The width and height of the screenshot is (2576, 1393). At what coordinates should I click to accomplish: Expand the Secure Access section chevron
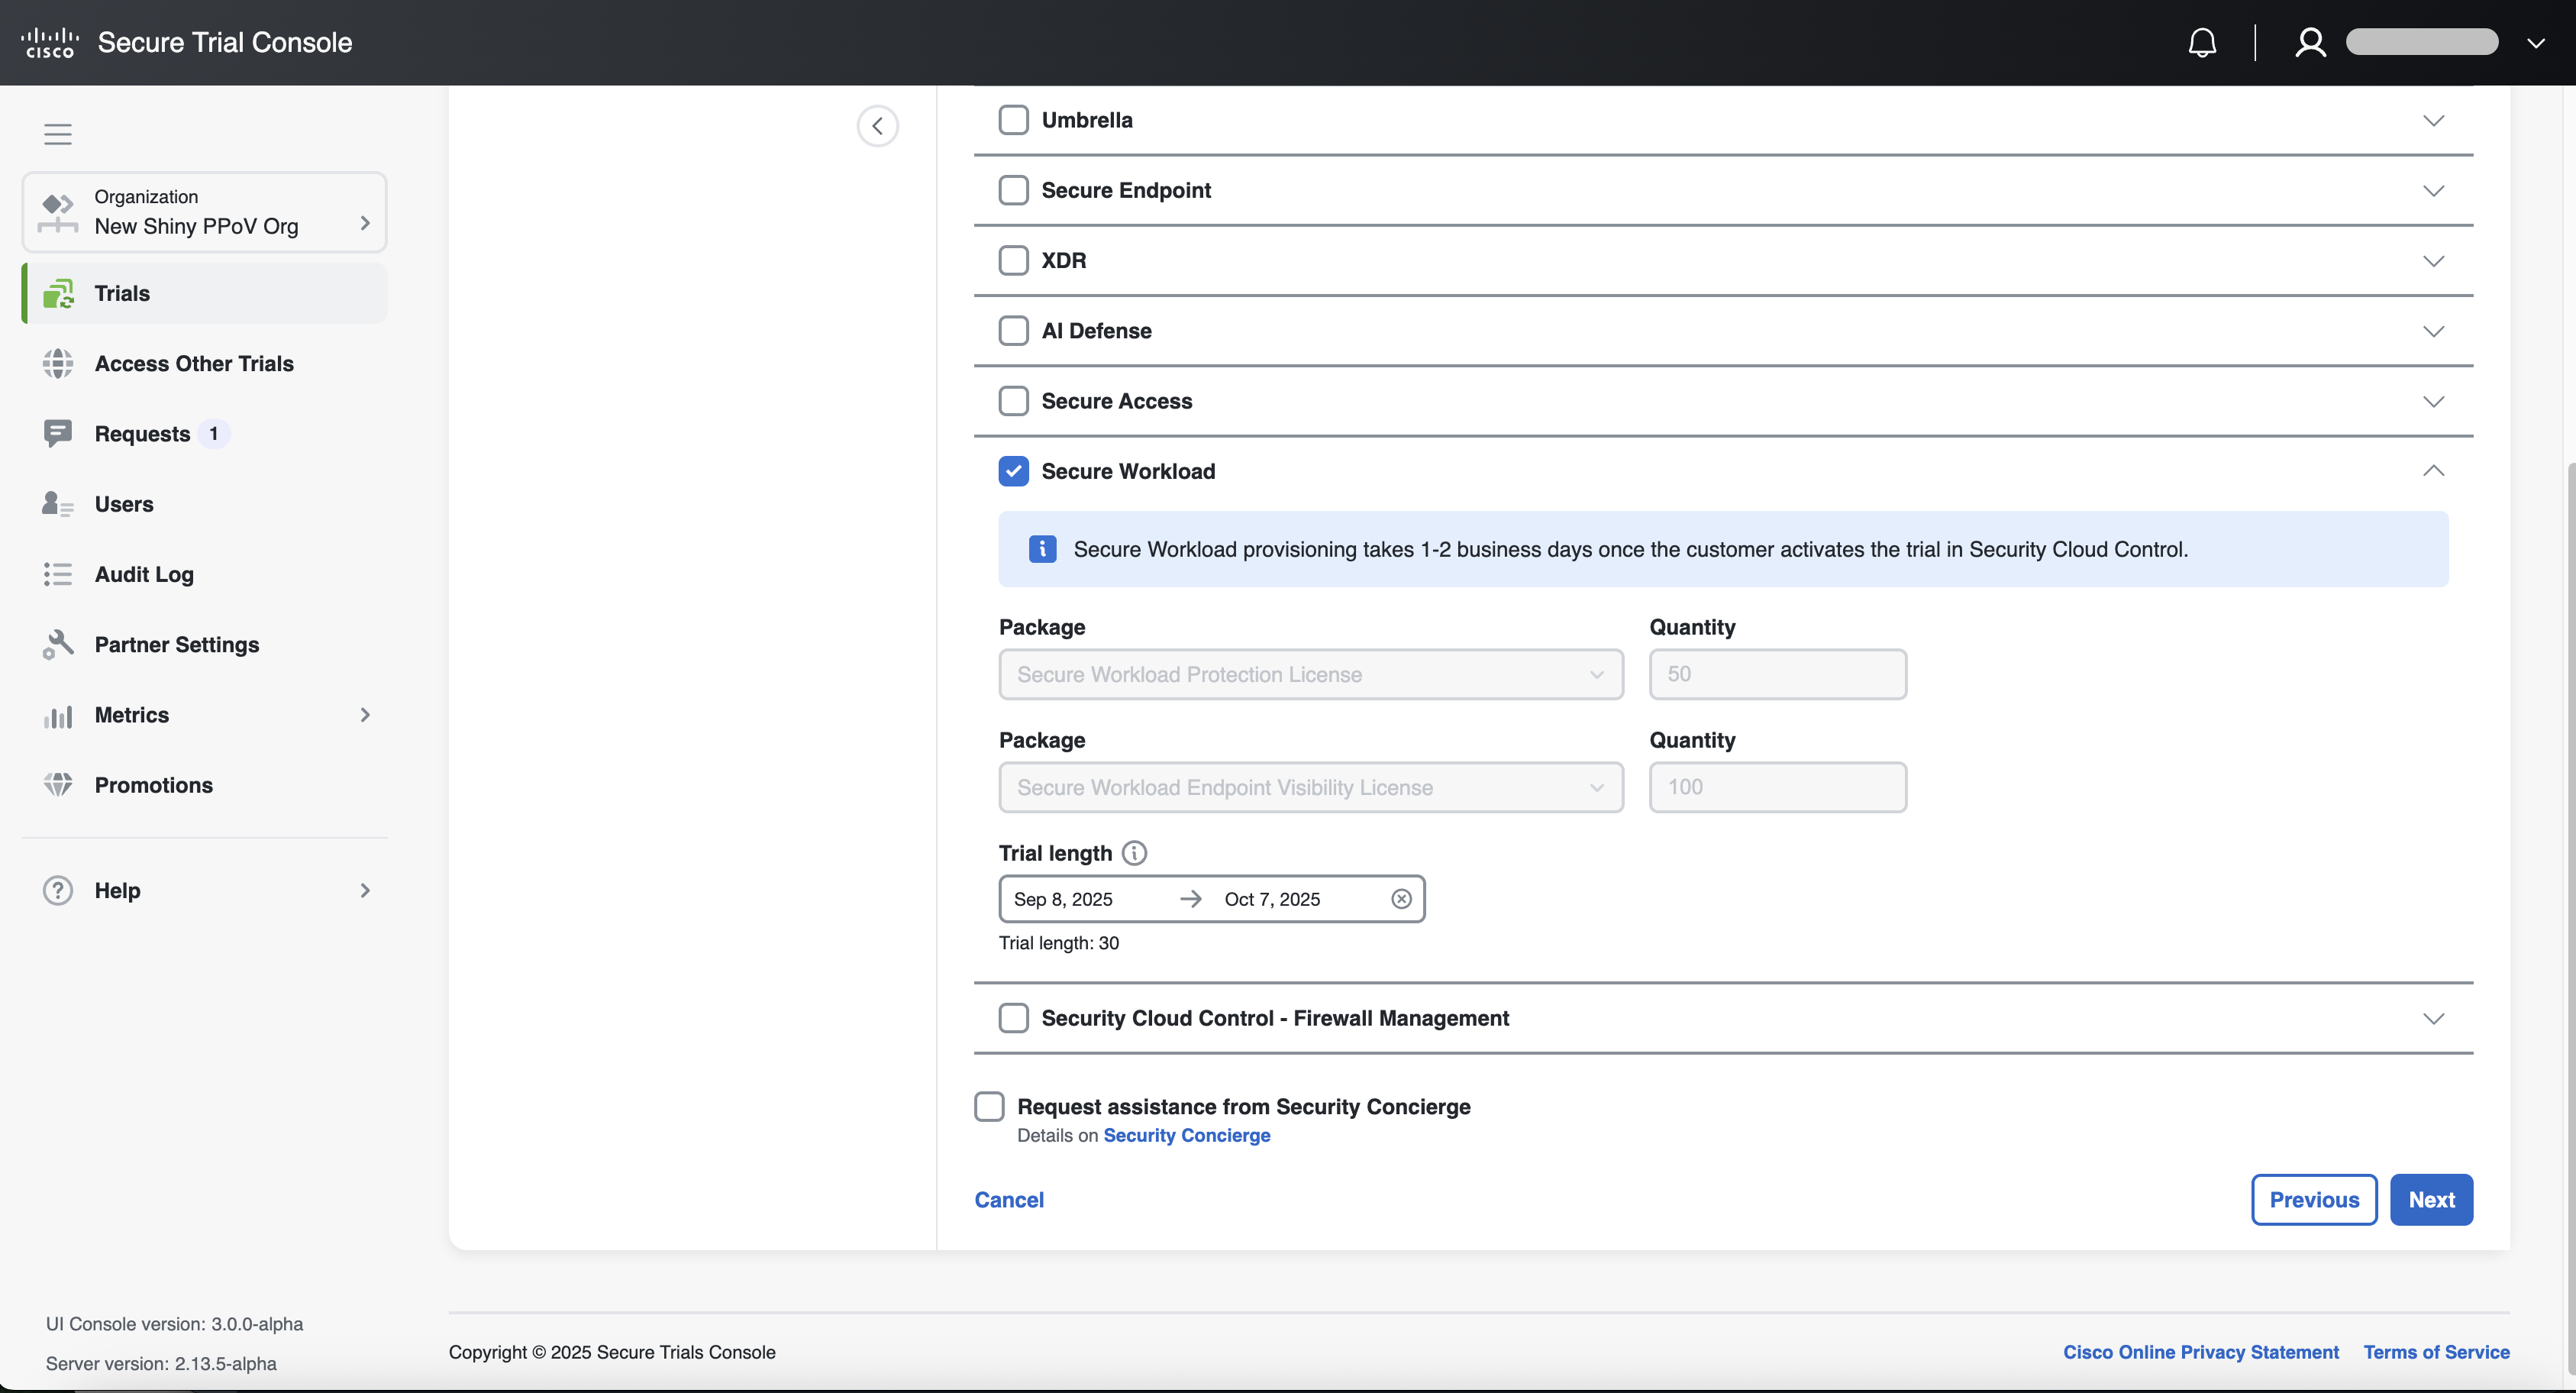tap(2433, 401)
